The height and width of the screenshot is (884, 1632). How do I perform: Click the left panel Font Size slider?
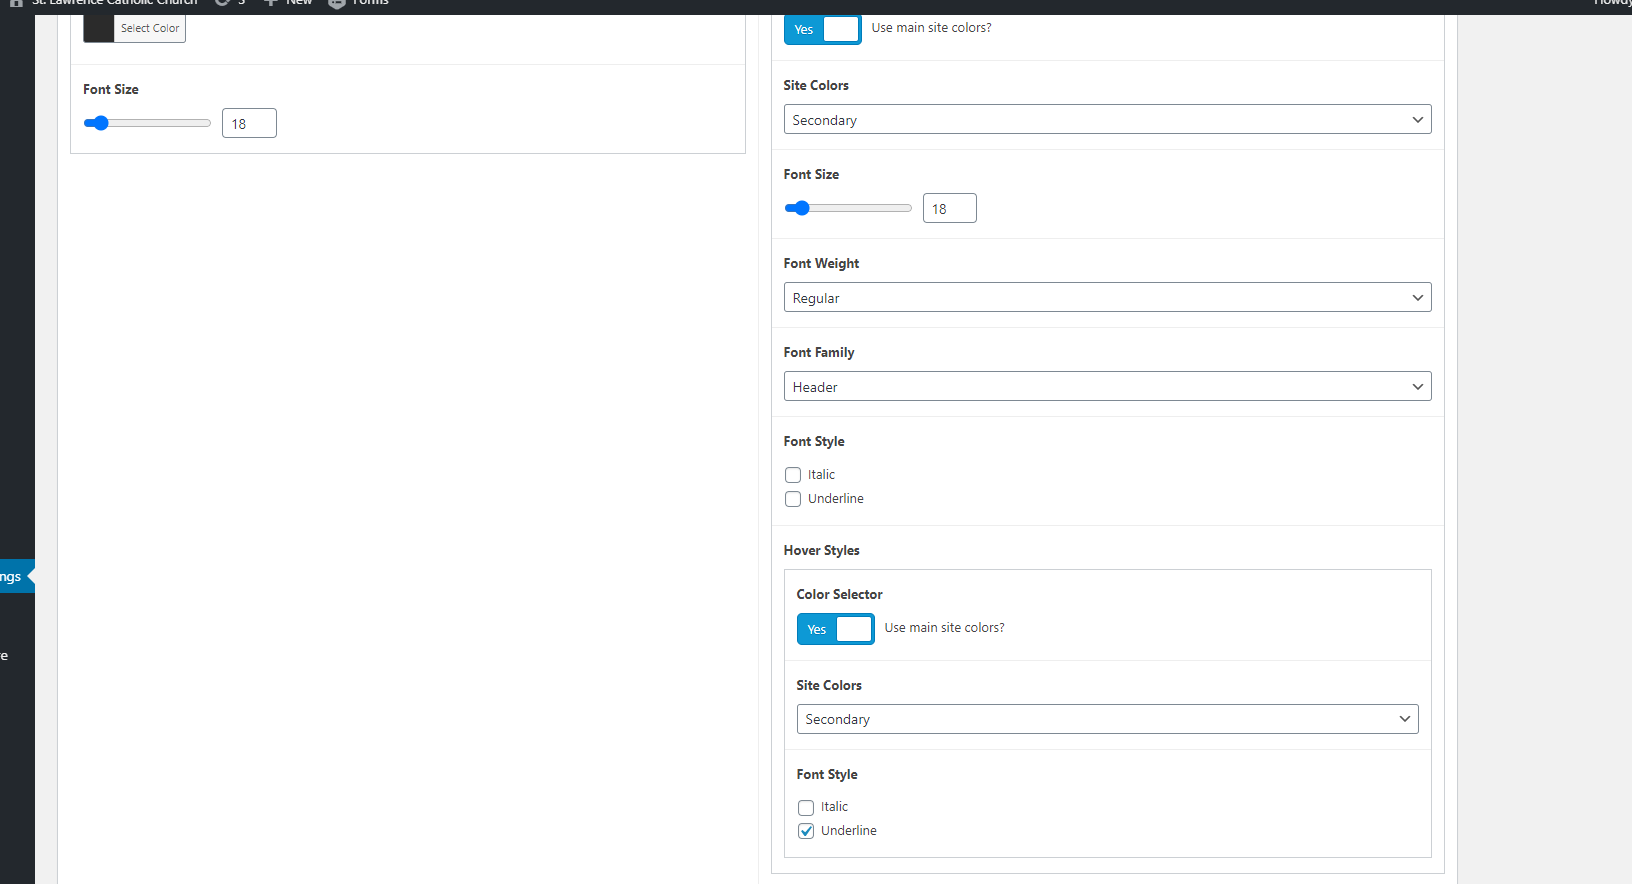pos(147,123)
